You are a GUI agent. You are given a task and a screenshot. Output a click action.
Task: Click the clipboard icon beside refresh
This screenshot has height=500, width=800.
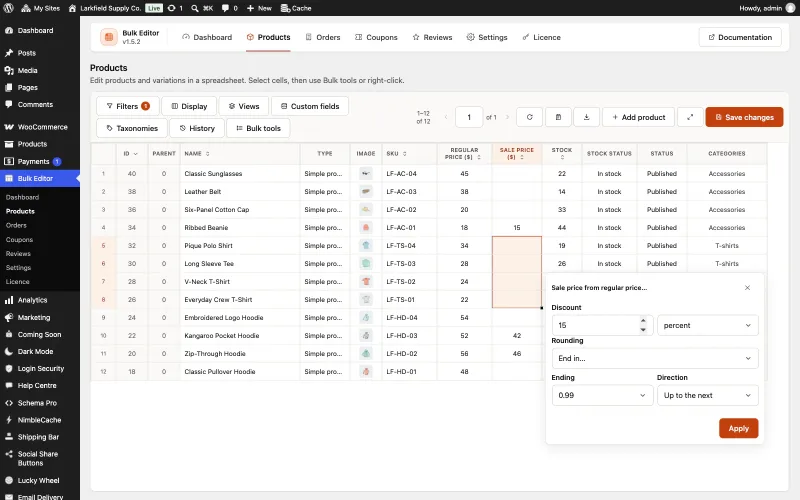point(558,117)
